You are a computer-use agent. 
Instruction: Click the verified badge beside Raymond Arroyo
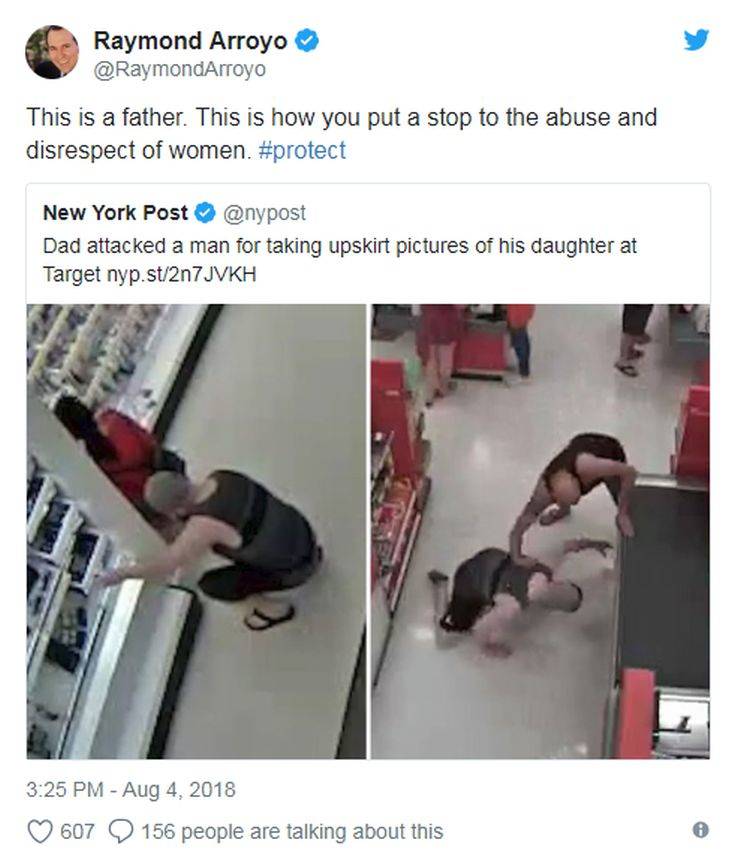coord(307,41)
